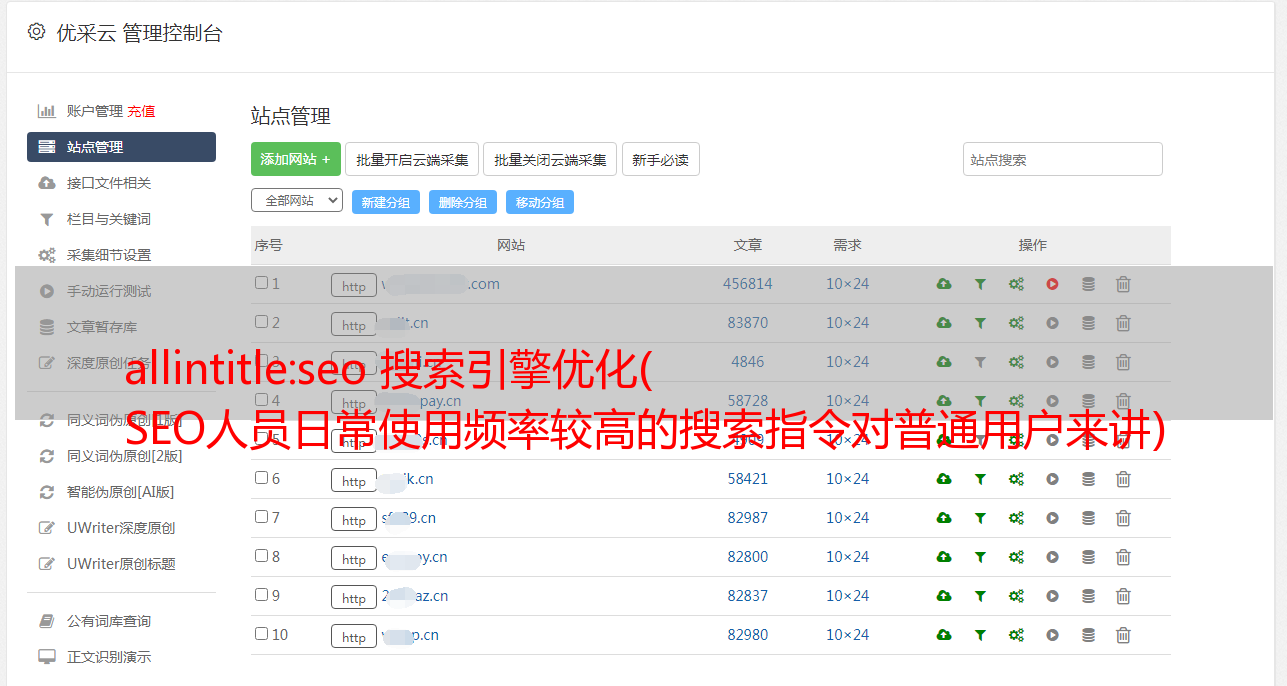Tick the checkbox for row 9

click(261, 595)
